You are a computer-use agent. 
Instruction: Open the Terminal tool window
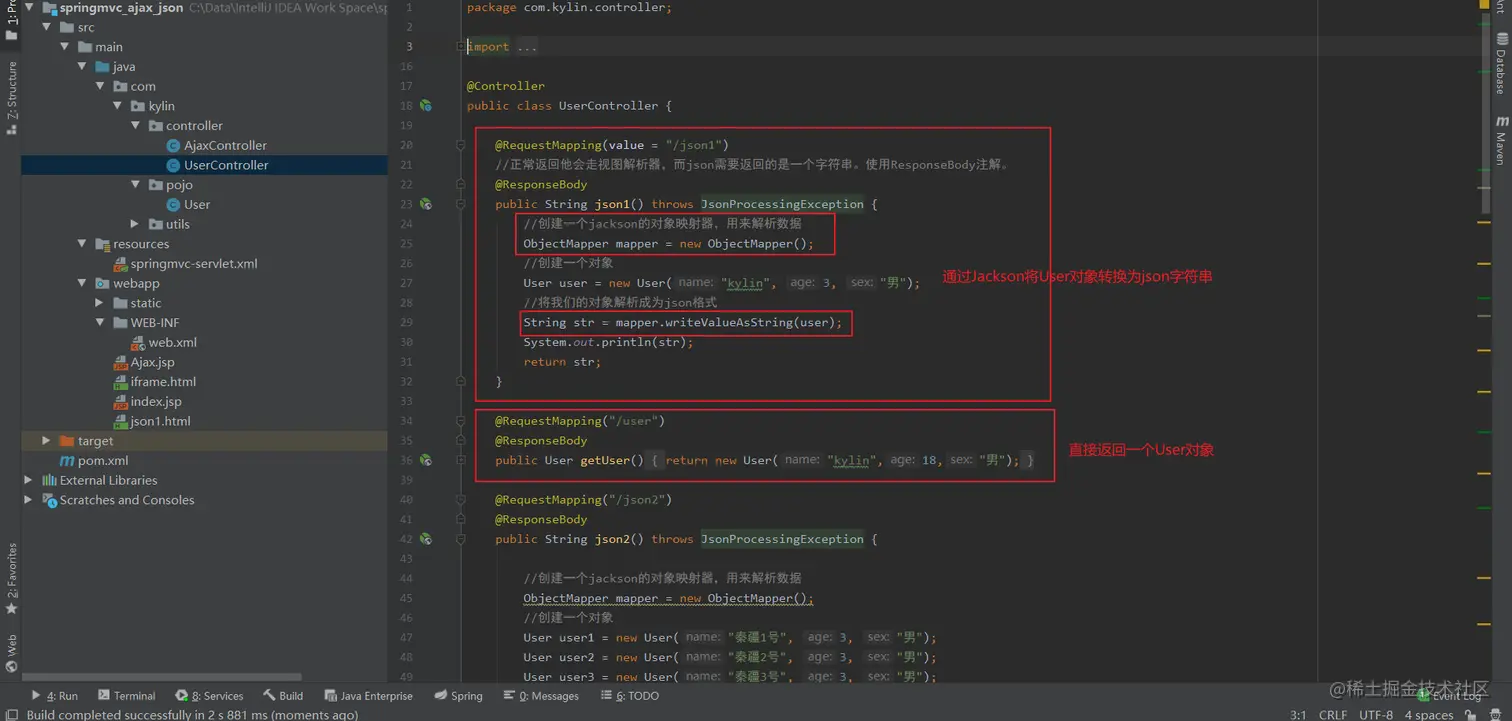[126, 696]
